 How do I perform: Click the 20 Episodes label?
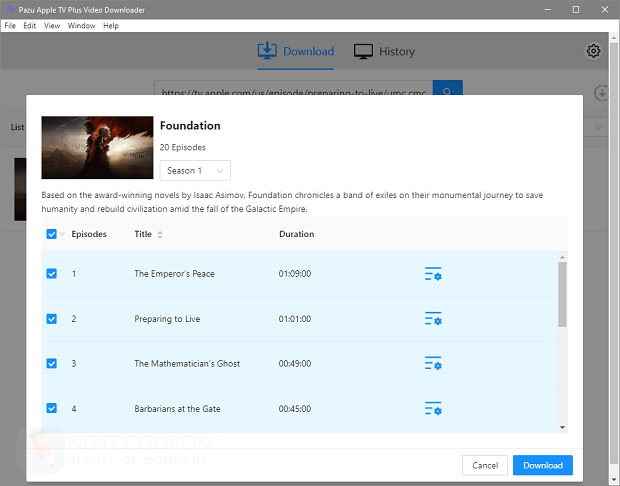pyautogui.click(x=183, y=148)
